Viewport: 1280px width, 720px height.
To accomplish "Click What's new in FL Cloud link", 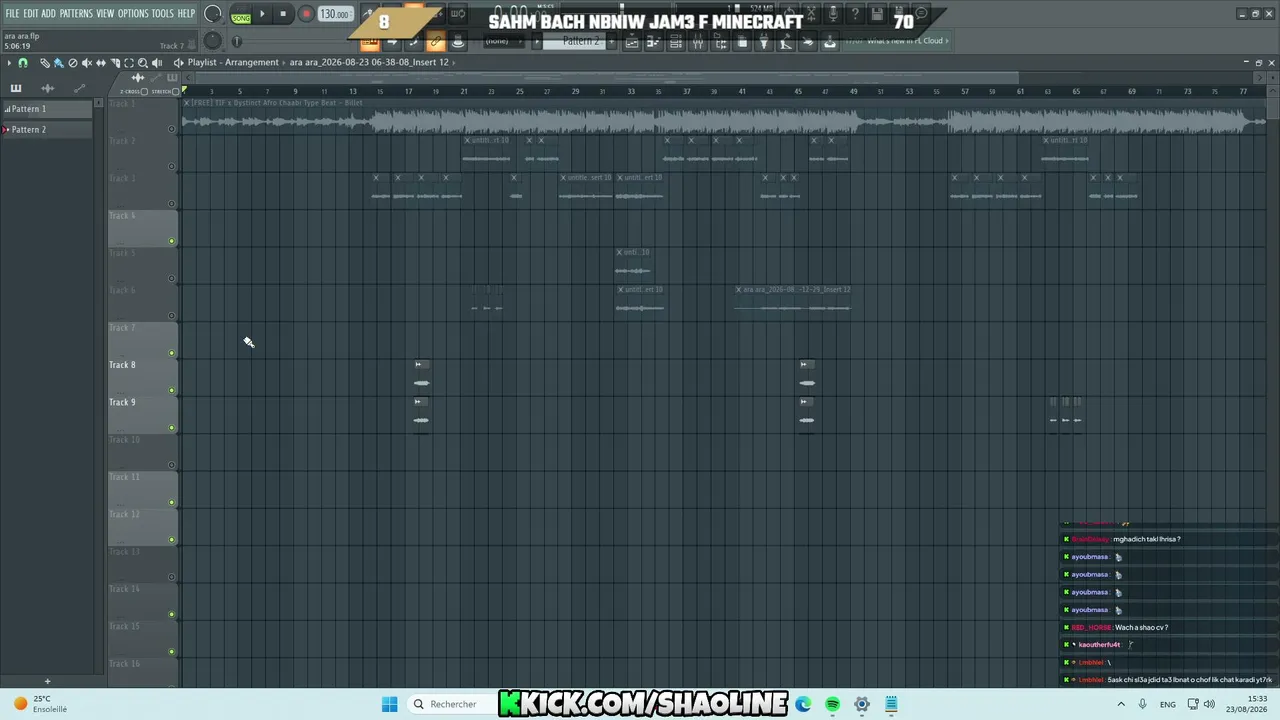I will [x=905, y=41].
